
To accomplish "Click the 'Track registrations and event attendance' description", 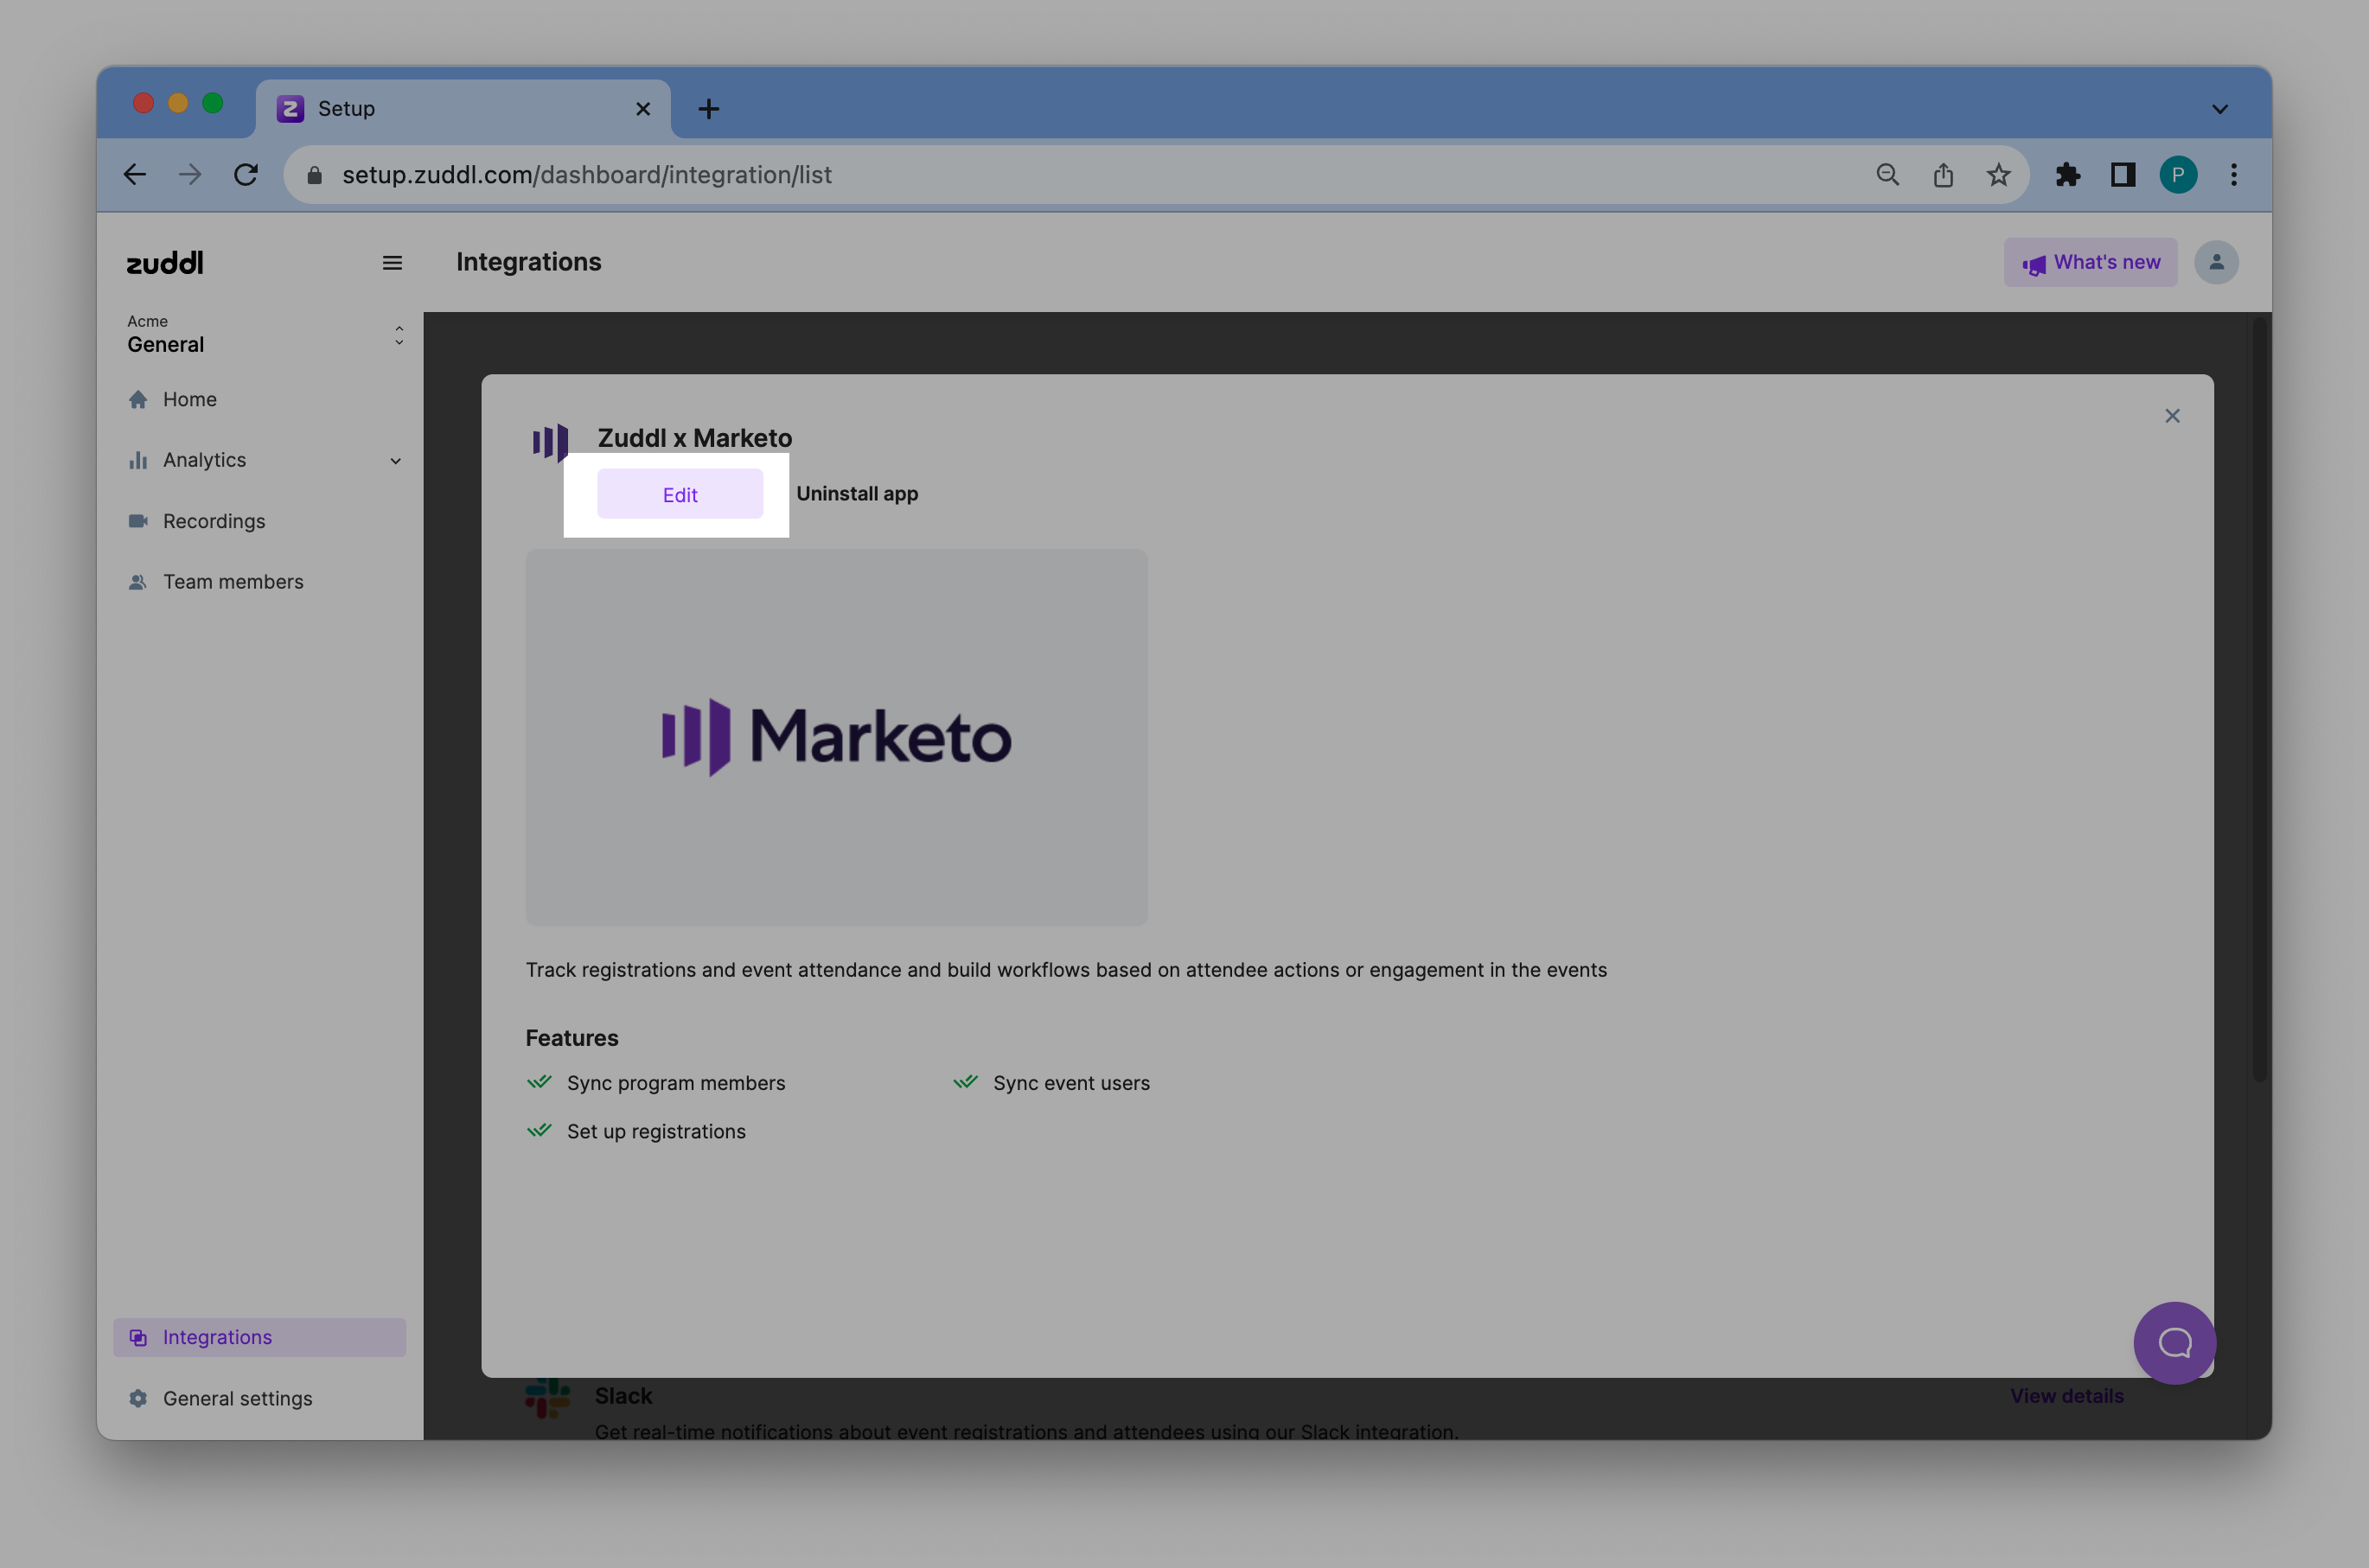I will pos(1066,970).
